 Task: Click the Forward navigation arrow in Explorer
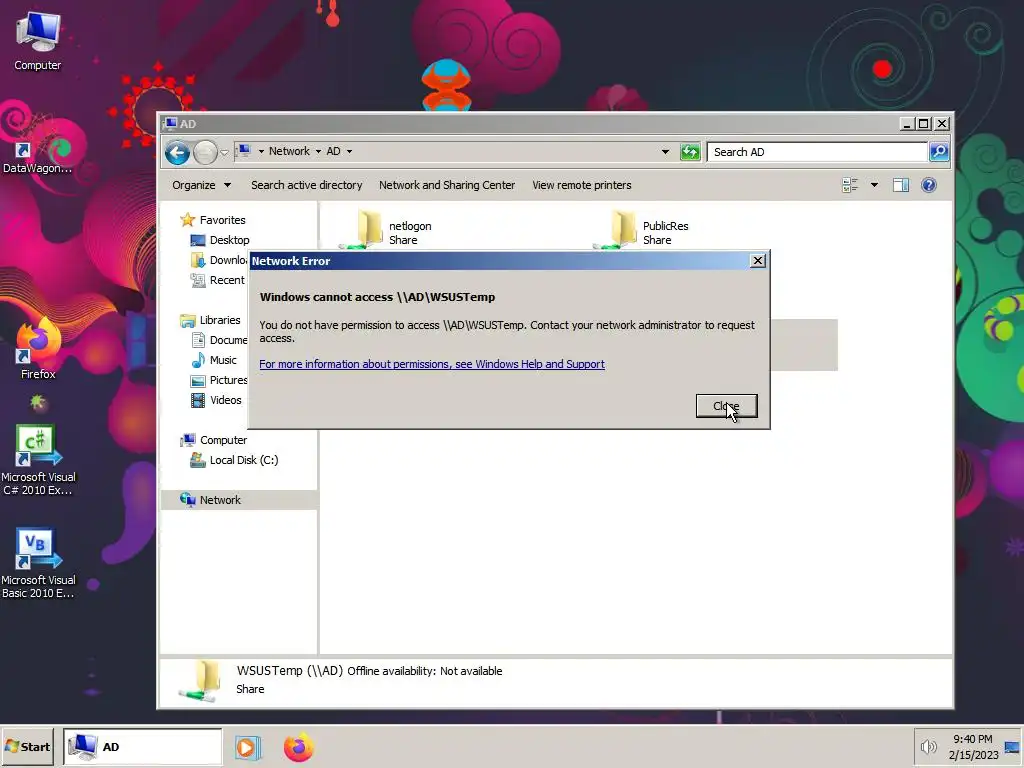[x=205, y=152]
